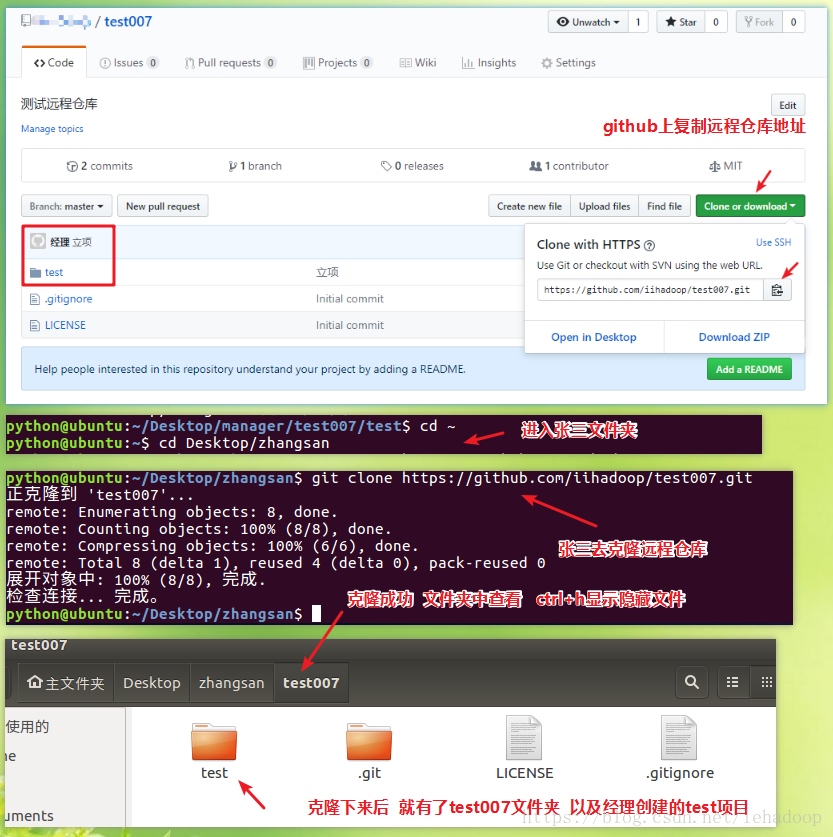Click the file manager search icon
The image size is (833, 837).
coord(692,682)
